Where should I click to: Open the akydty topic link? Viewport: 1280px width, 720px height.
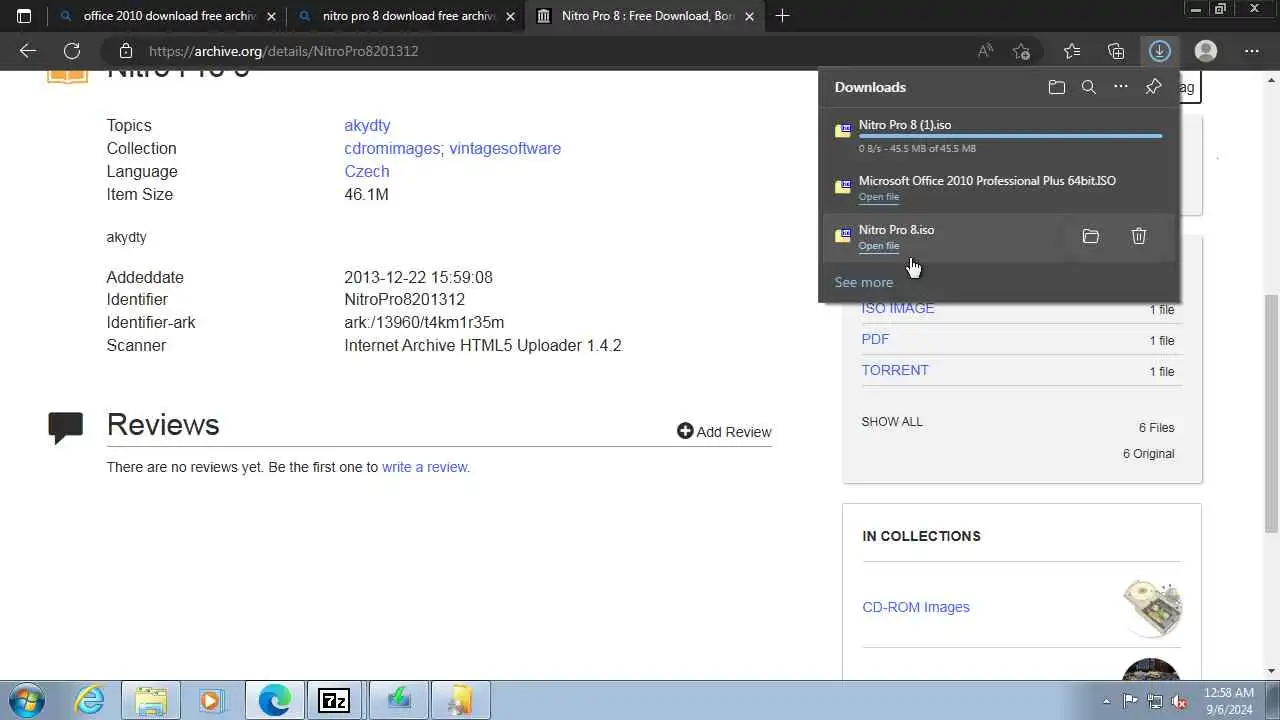[367, 125]
